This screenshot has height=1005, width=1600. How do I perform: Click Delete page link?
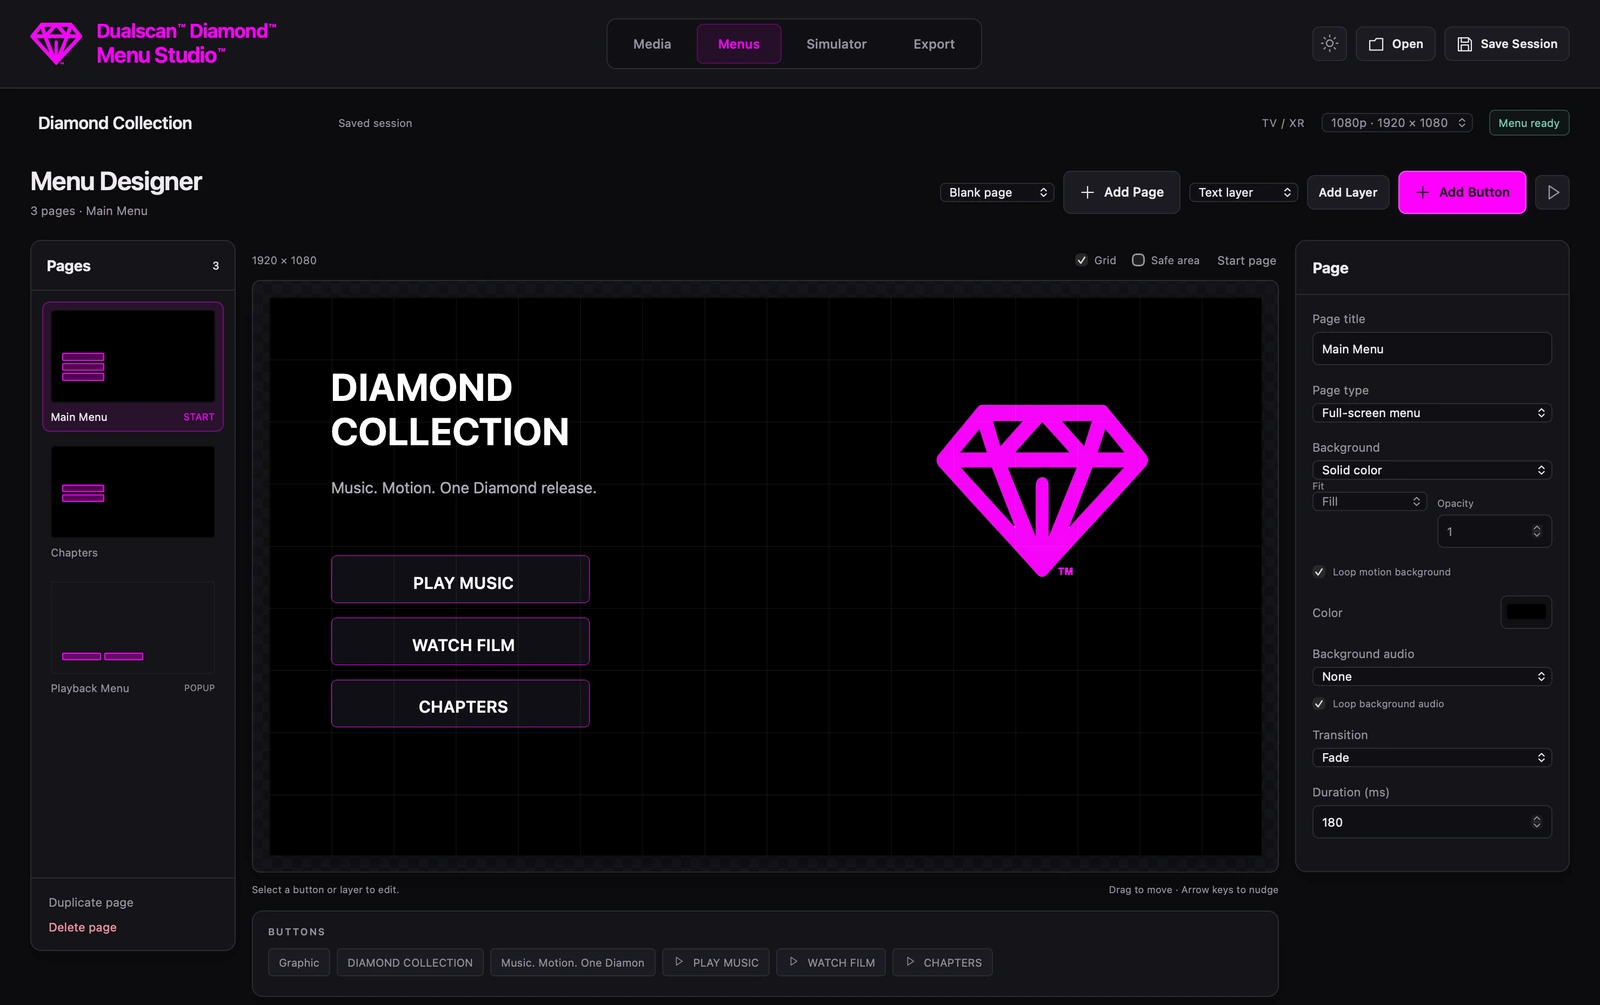tap(83, 927)
